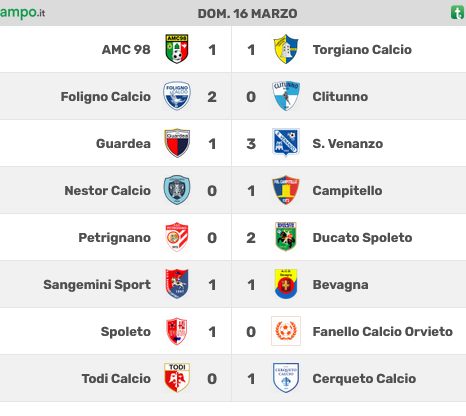The image size is (466, 416).
Task: Click the Torgiano Calcio shield logo
Action: coord(286,49)
